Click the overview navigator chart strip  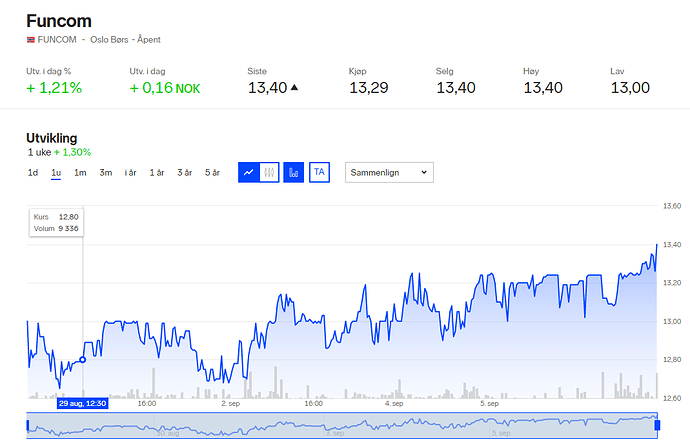[x=342, y=425]
